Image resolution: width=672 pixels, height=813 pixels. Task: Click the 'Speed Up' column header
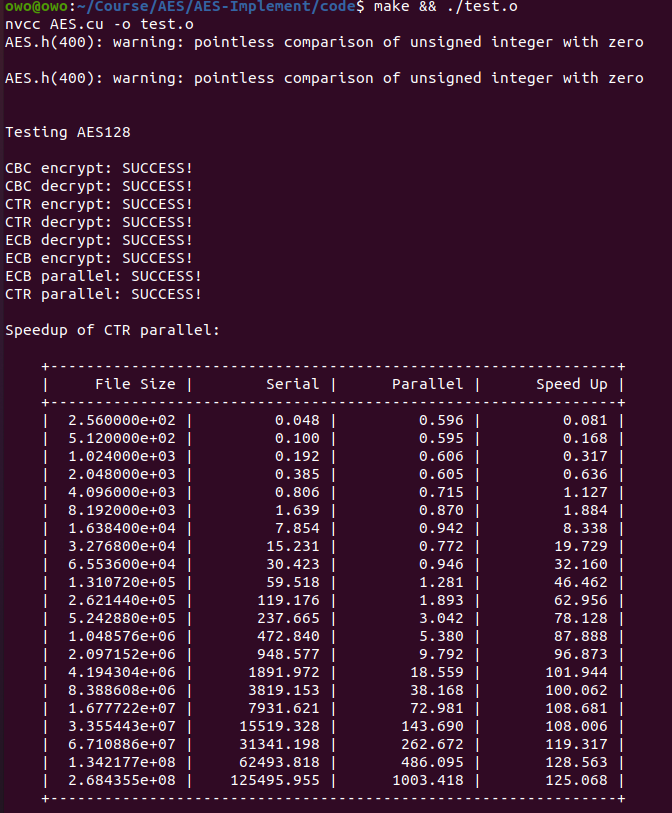(572, 384)
